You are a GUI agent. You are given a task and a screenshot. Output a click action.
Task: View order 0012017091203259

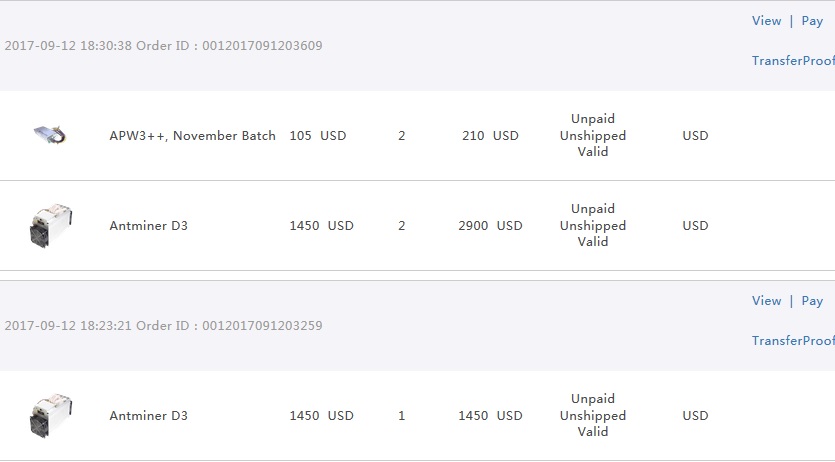[766, 301]
